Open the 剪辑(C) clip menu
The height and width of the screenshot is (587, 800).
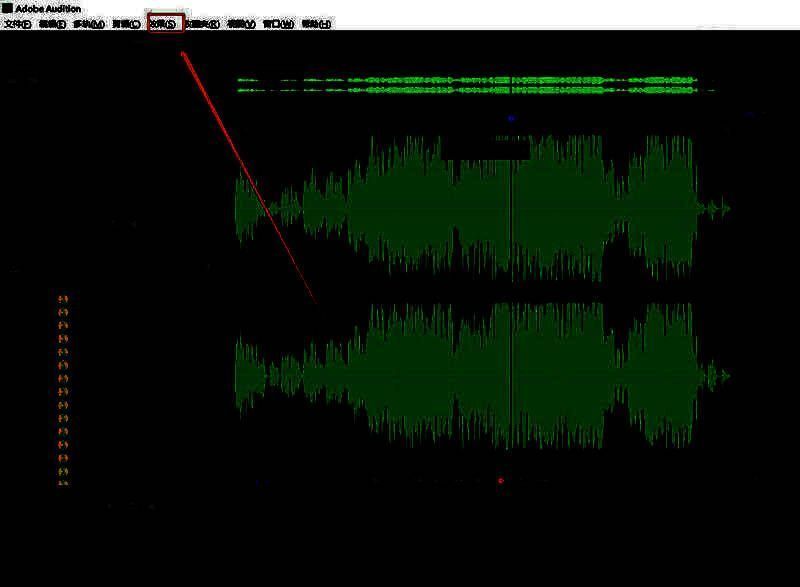click(x=126, y=24)
